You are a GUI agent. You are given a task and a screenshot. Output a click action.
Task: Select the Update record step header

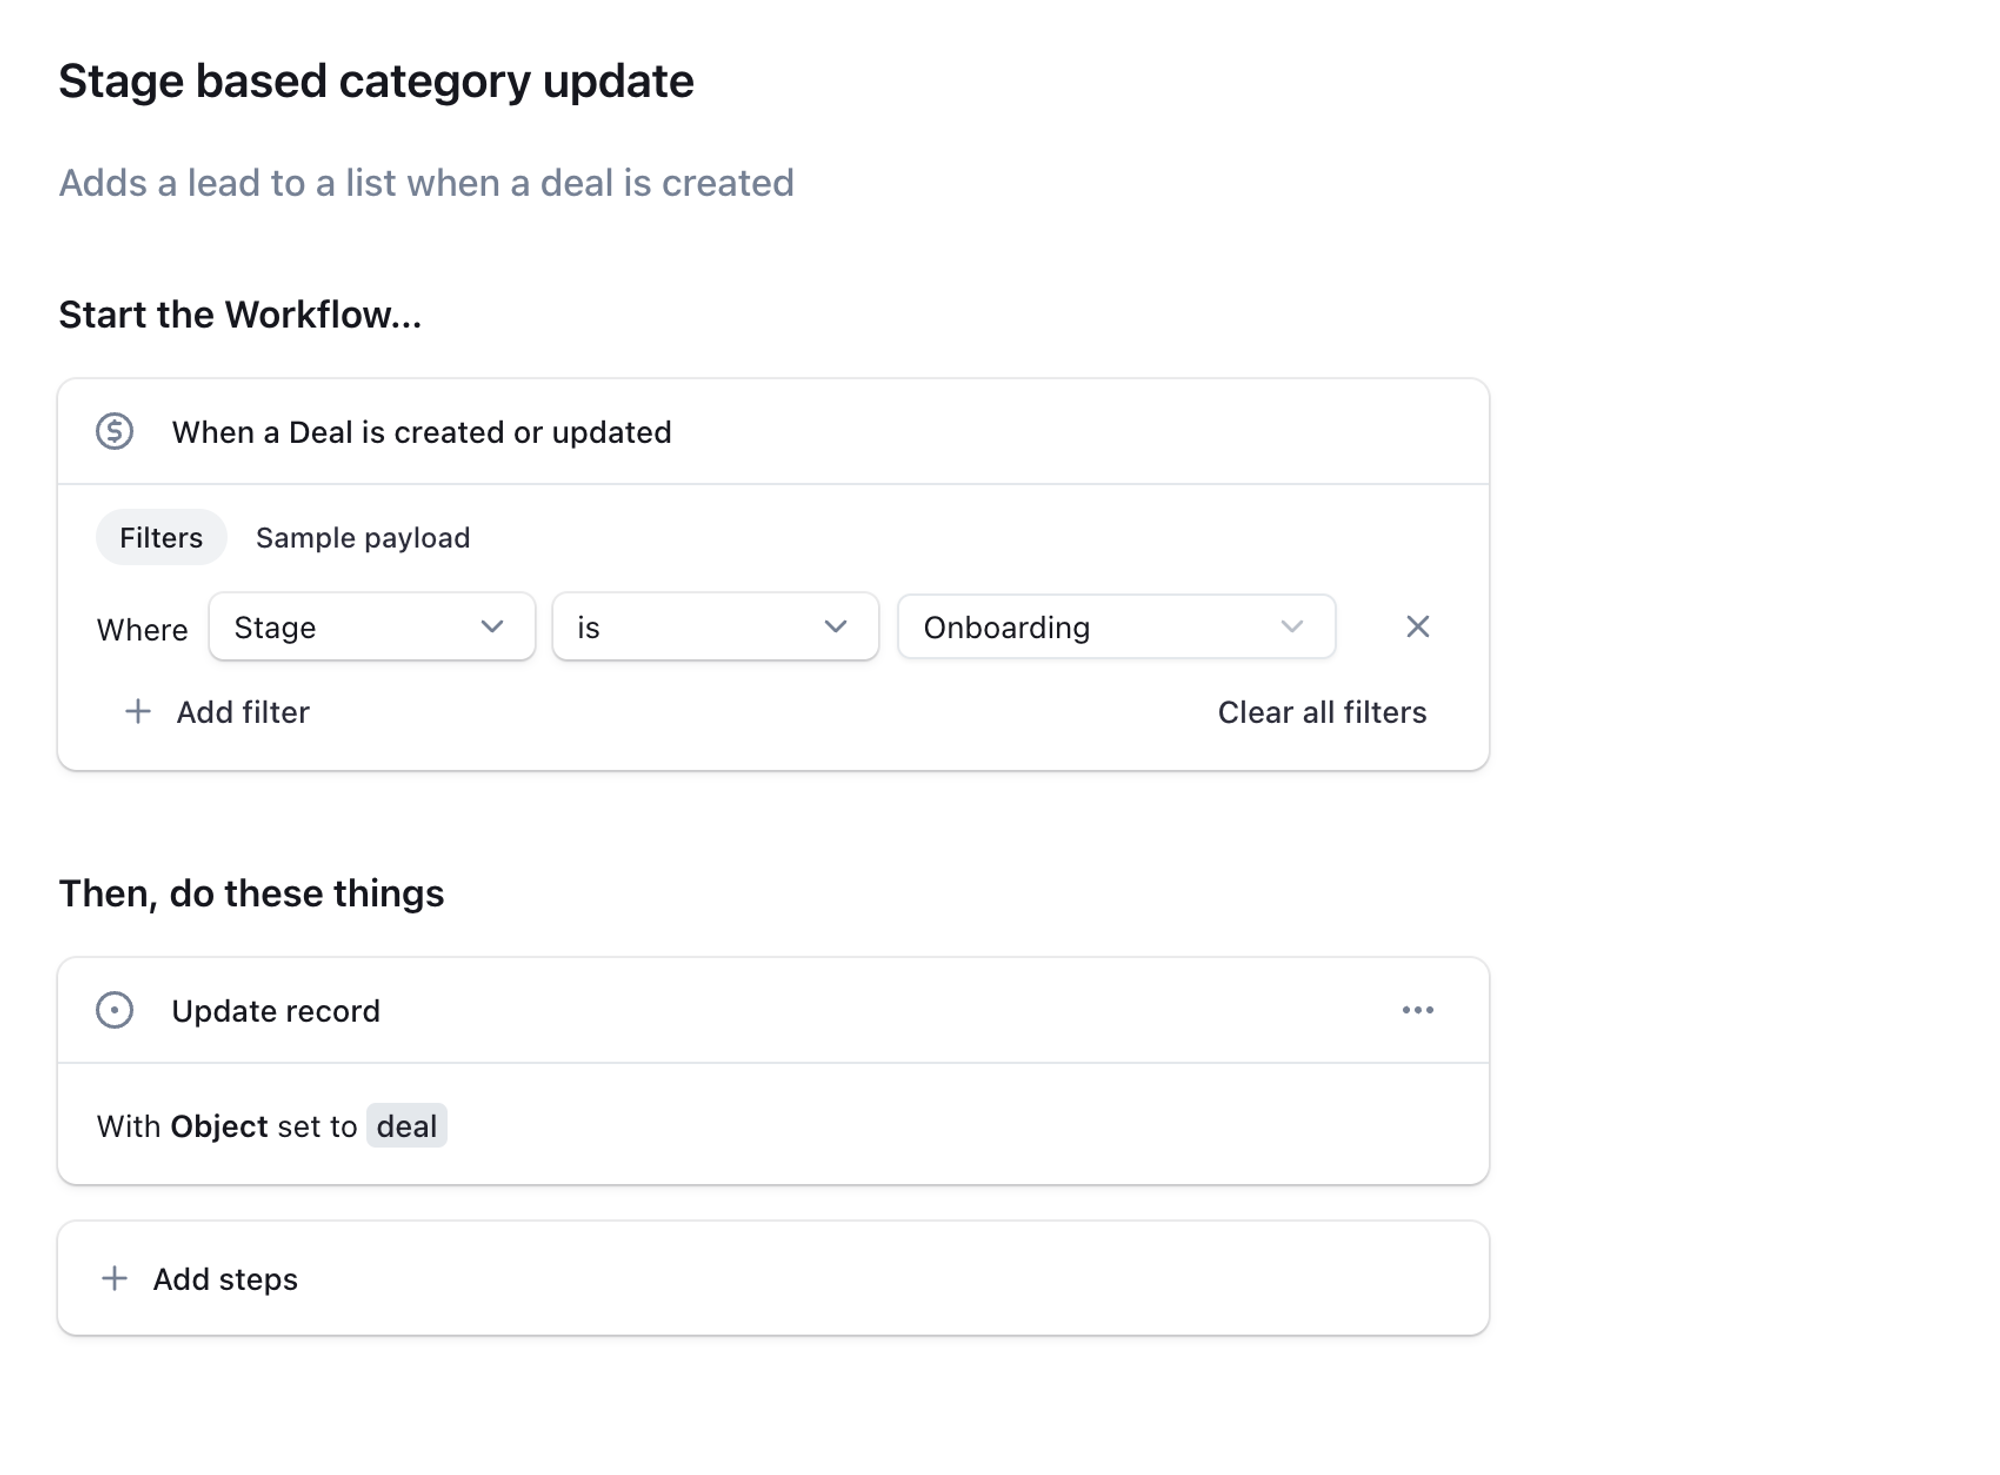(x=276, y=1011)
